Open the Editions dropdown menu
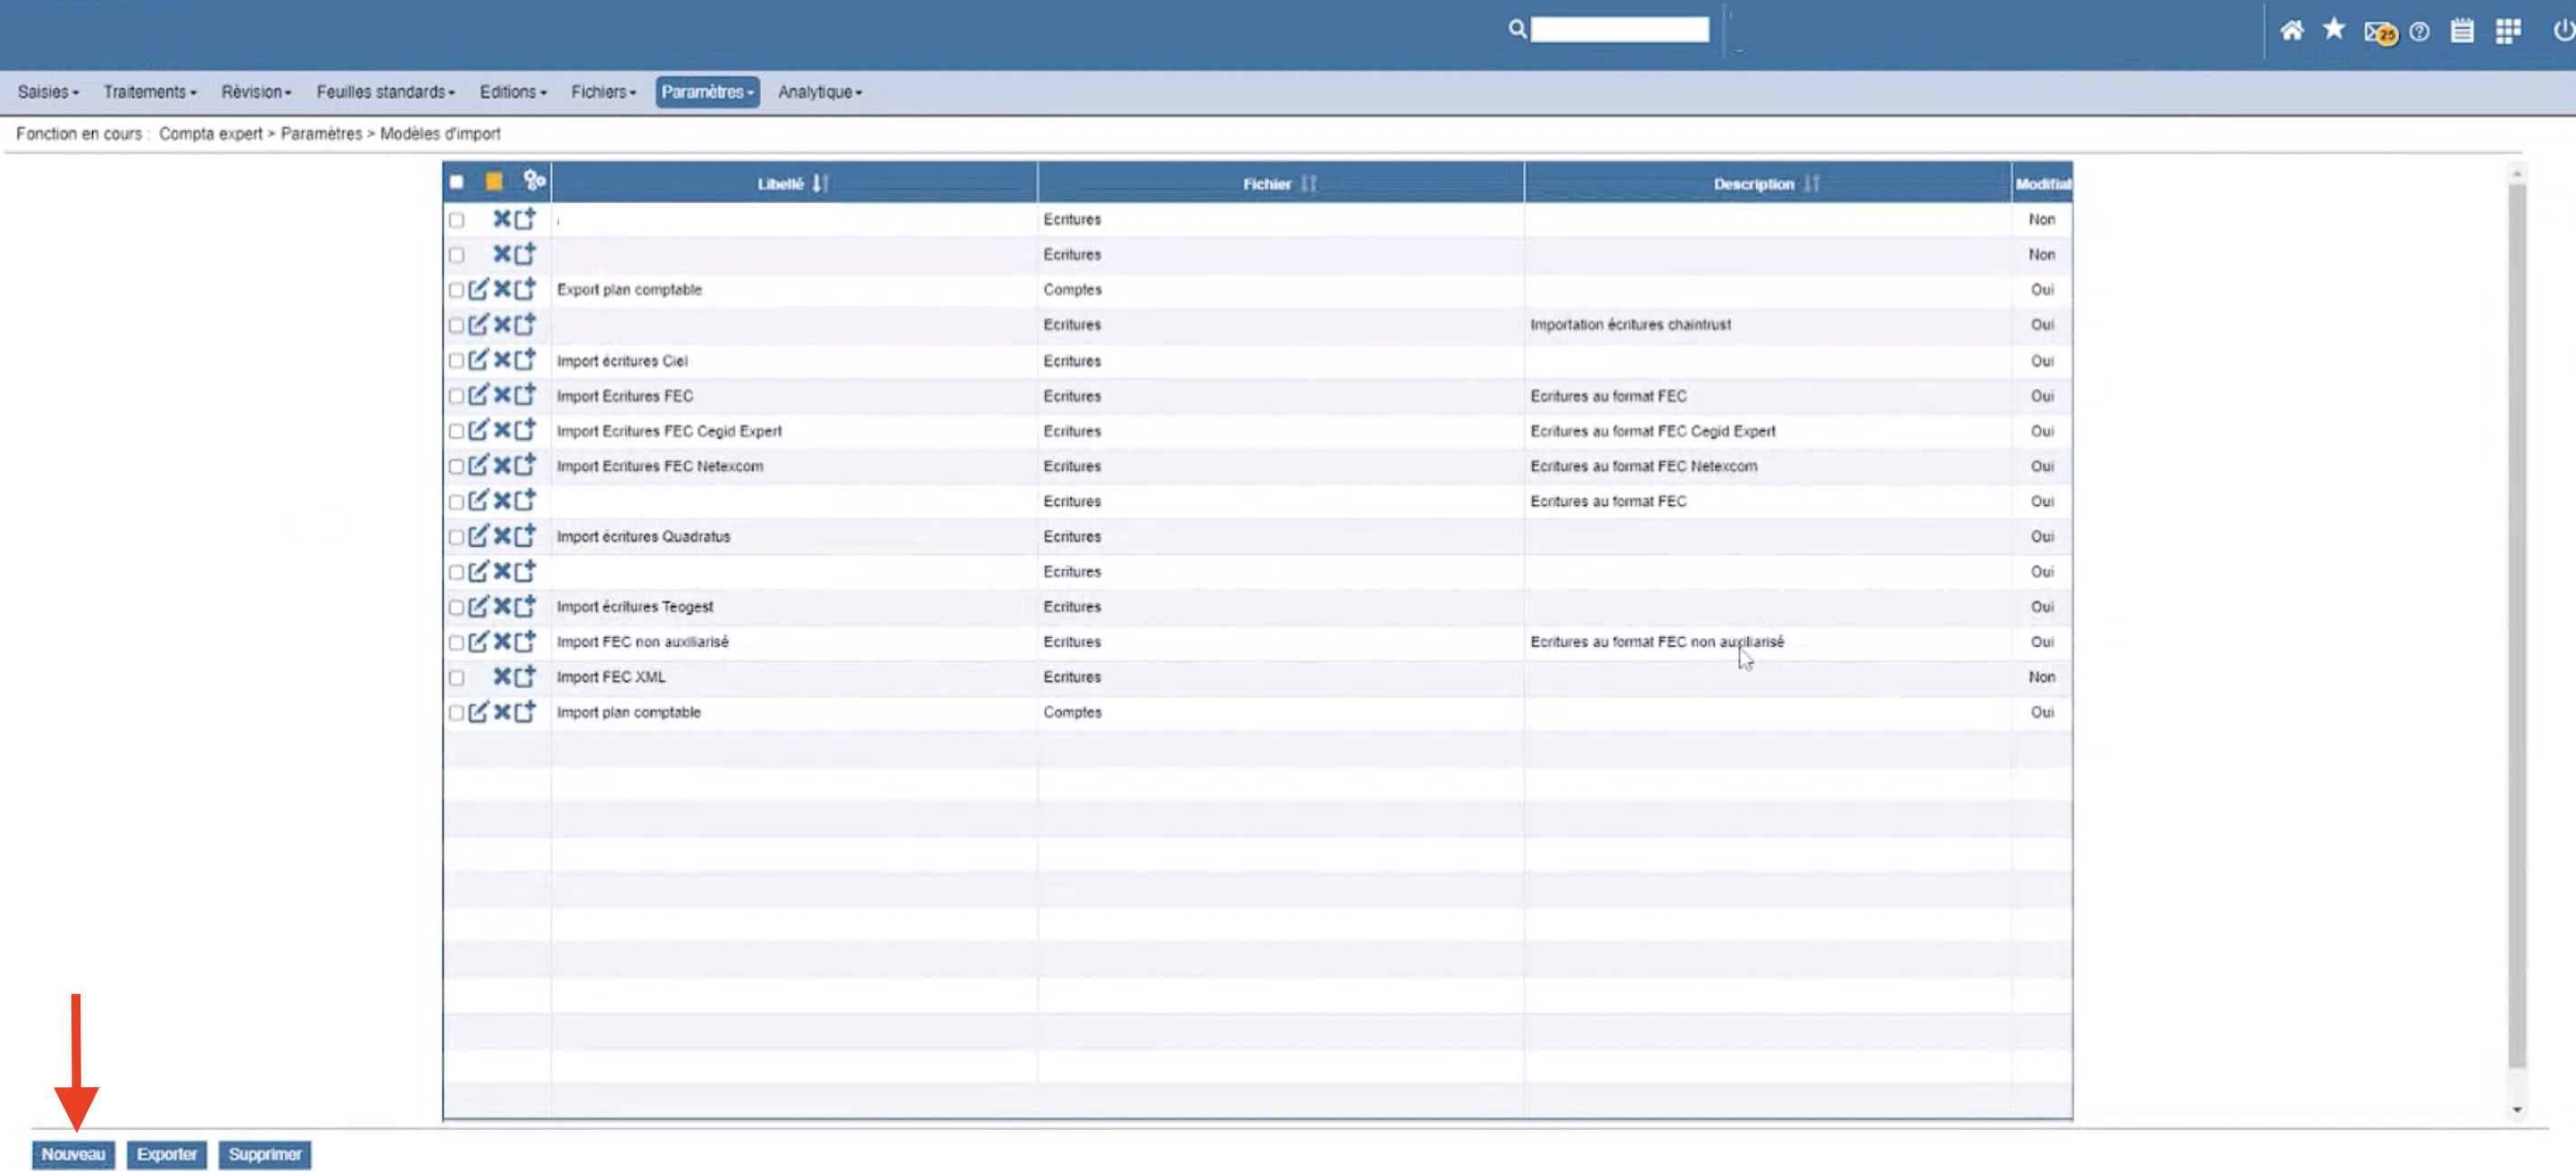 pyautogui.click(x=513, y=91)
